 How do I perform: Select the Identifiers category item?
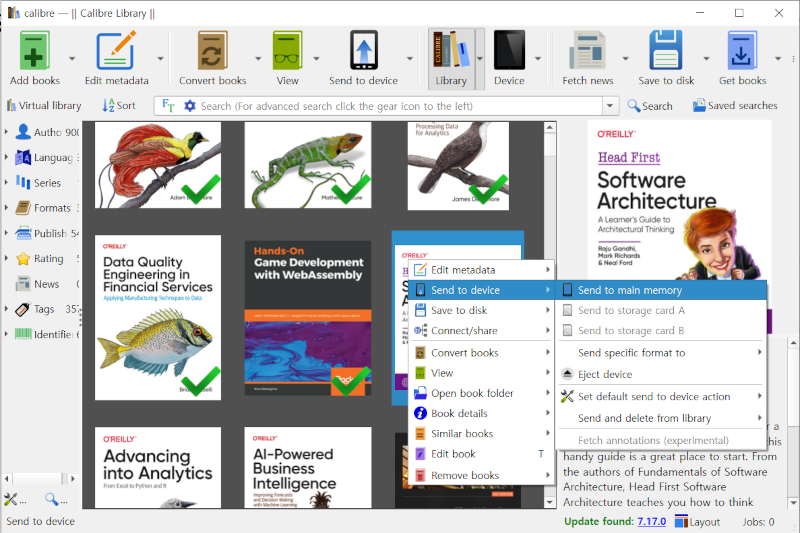click(x=47, y=334)
